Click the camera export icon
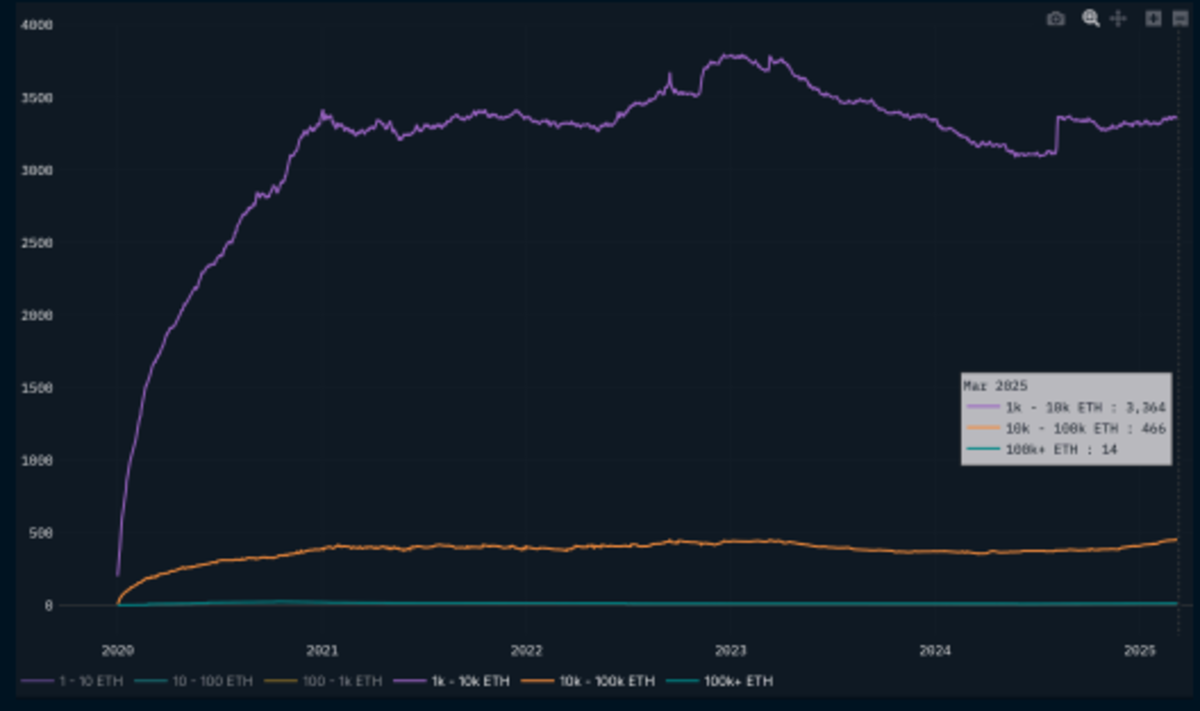This screenshot has width=1200, height=711. tap(1055, 18)
